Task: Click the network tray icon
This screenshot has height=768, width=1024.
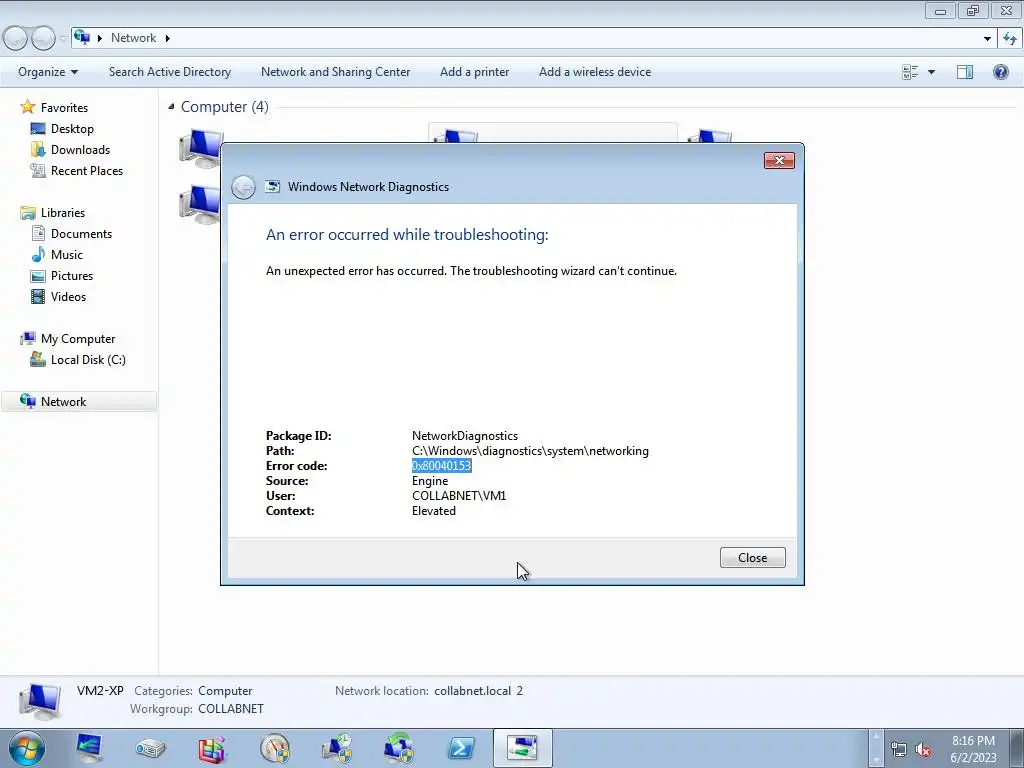Action: 899,749
